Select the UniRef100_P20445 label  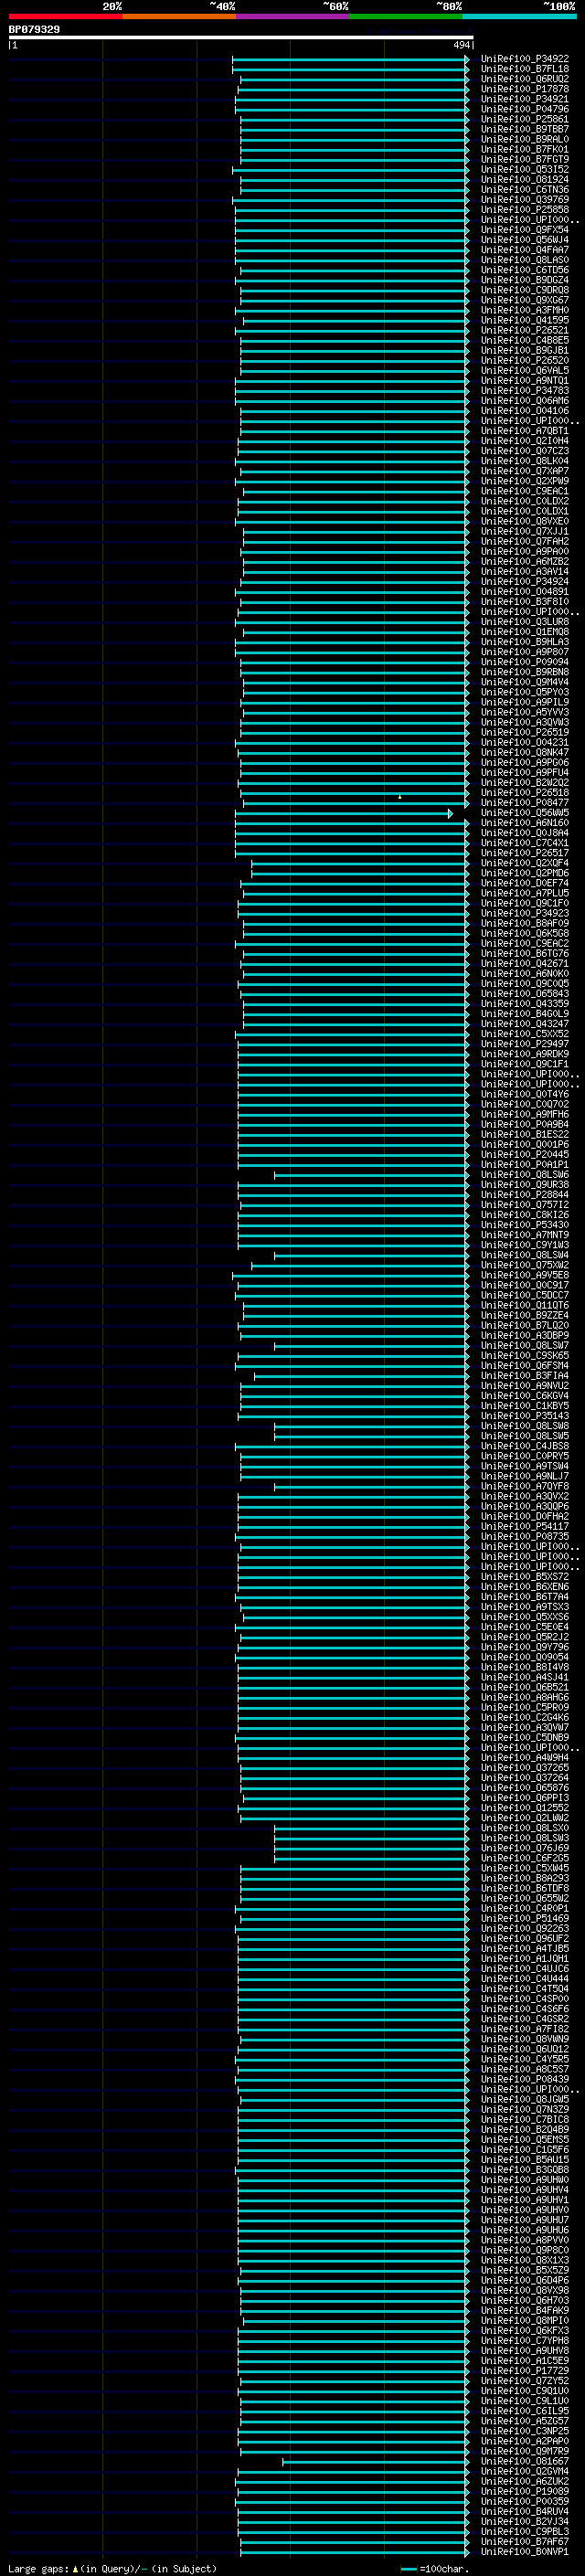point(525,1155)
